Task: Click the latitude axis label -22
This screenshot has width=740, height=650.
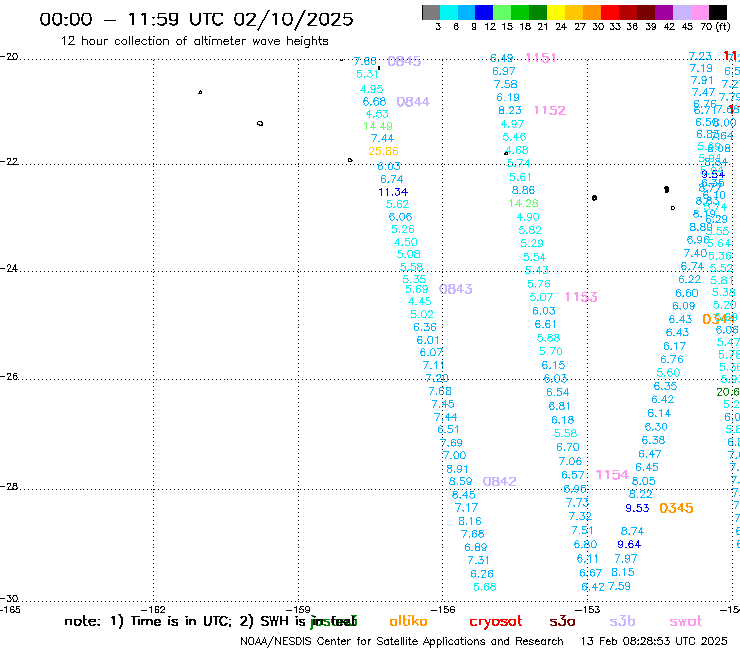Action: click(x=9, y=161)
